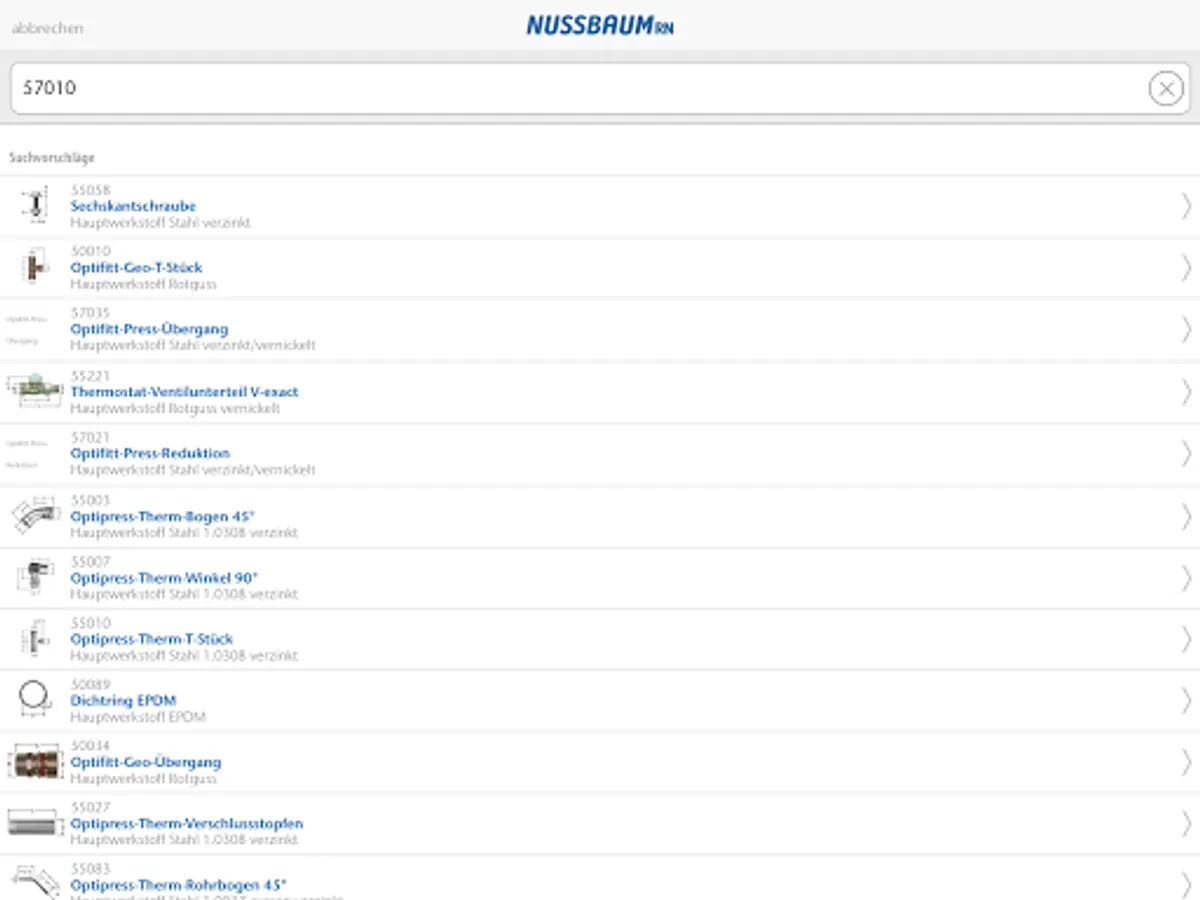This screenshot has height=900, width=1200.
Task: Select the Optifitt-Geo-T-Stück suggestion title
Action: (136, 267)
